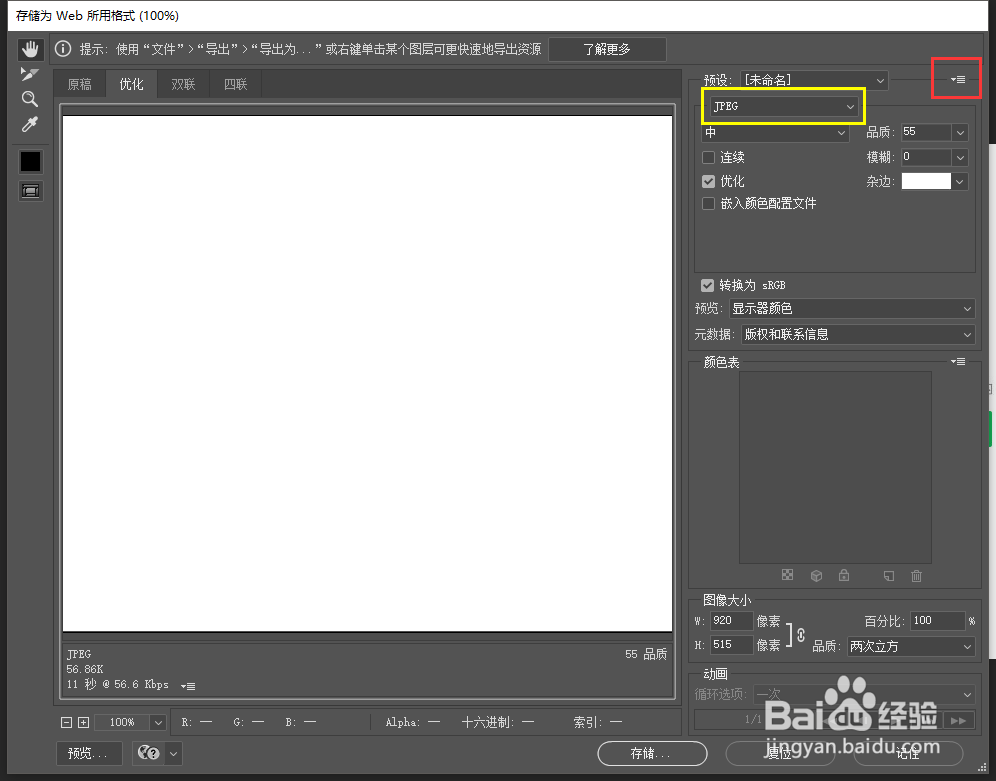
Task: Open the preset panel flyout menu
Action: pyautogui.click(x=956, y=79)
